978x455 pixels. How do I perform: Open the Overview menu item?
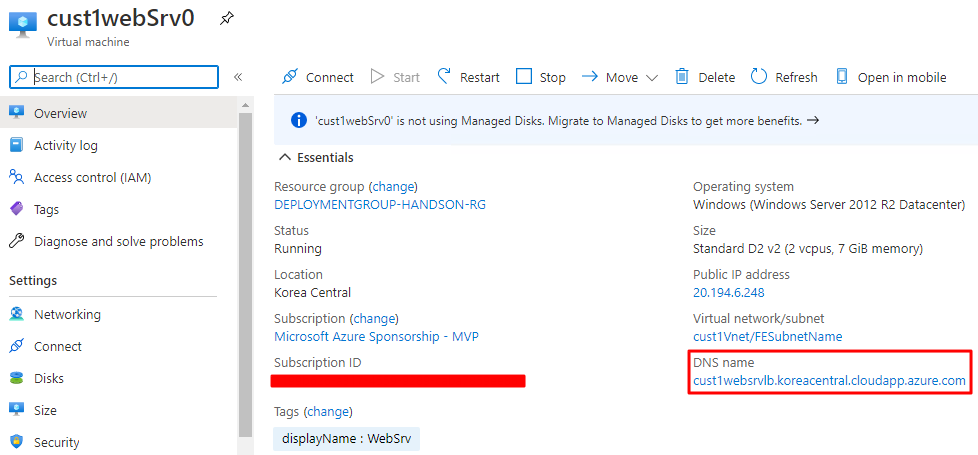point(119,113)
